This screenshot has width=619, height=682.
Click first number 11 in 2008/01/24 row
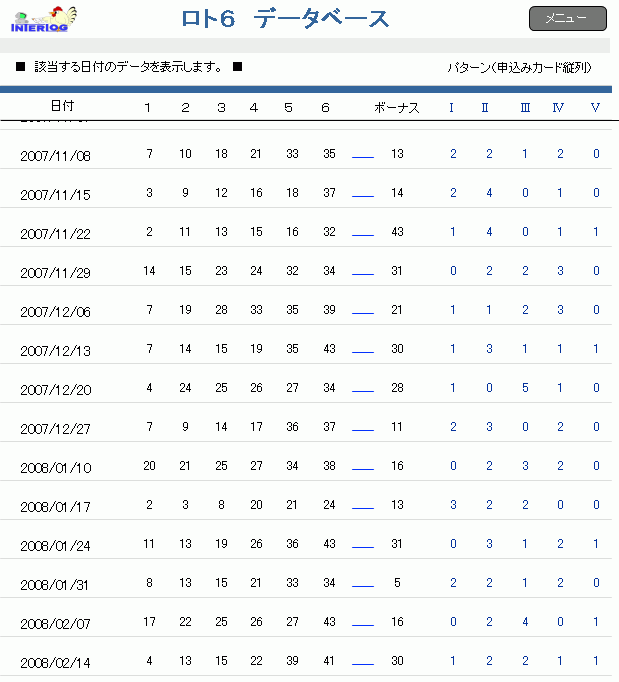149,544
